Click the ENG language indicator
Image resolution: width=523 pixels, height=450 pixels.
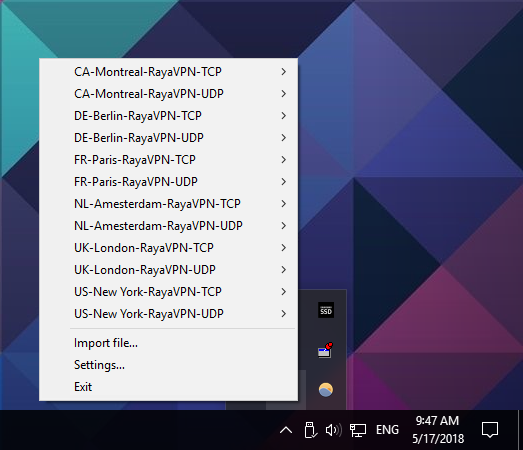(387, 430)
